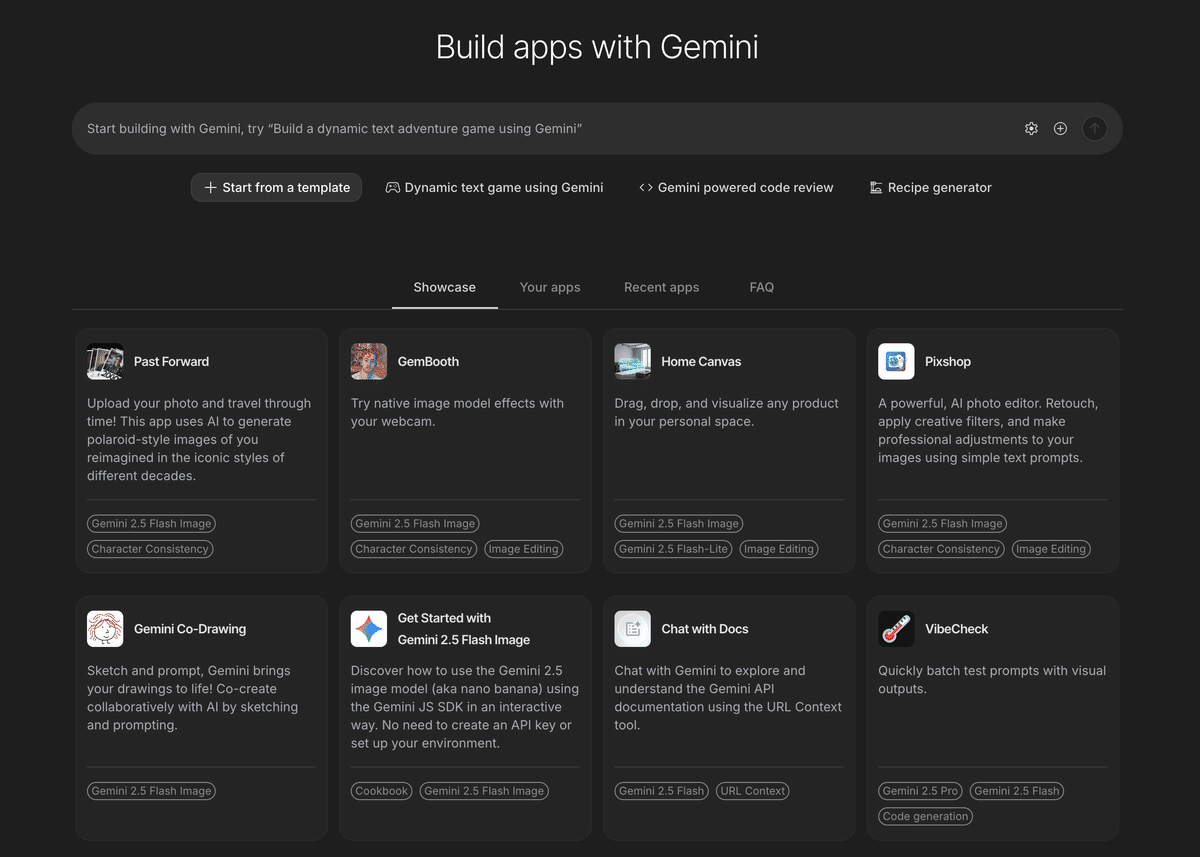1200x857 pixels.
Task: Click 'Try native image model effects' description
Action: tap(457, 412)
